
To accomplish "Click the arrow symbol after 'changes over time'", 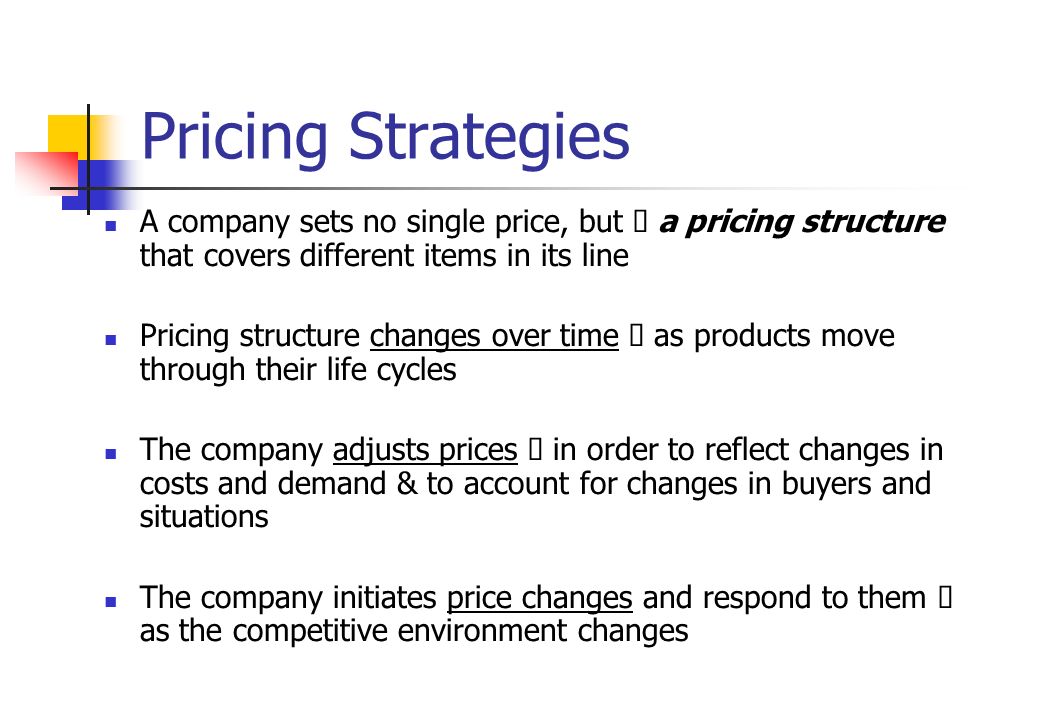I will [635, 335].
